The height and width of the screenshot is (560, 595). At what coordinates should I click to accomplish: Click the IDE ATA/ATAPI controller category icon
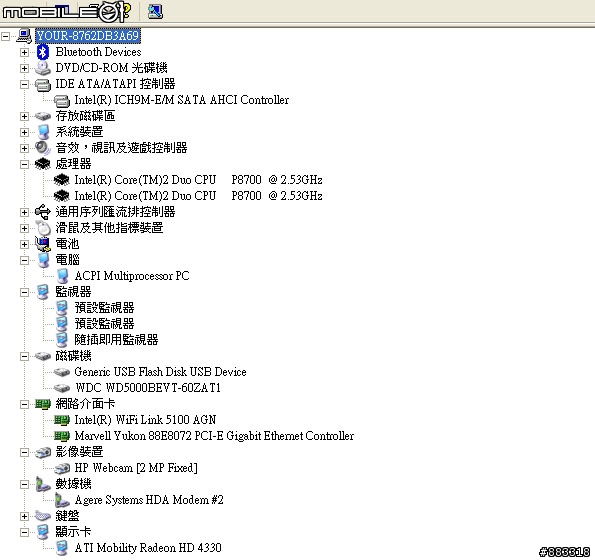[x=43, y=84]
